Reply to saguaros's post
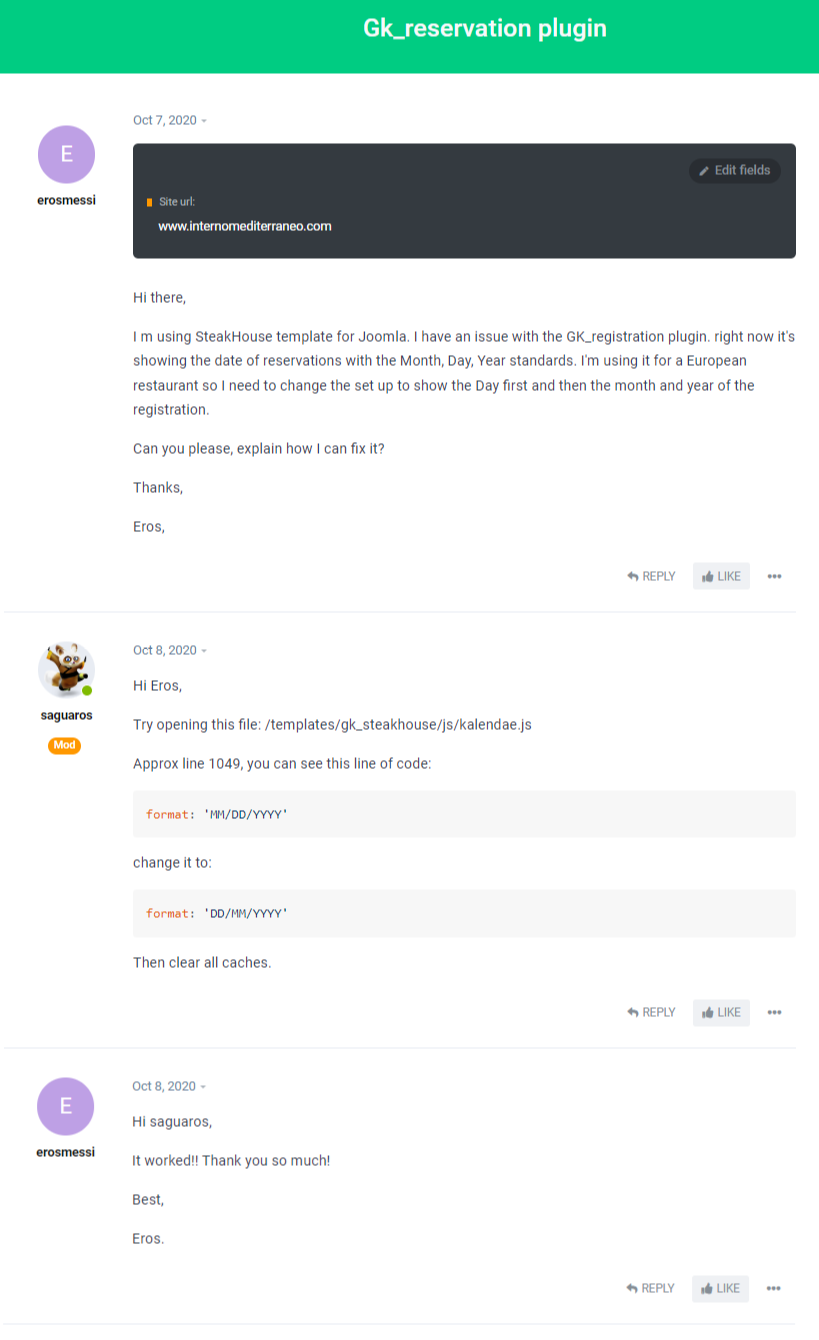The width and height of the screenshot is (819, 1340). pyautogui.click(x=651, y=1012)
